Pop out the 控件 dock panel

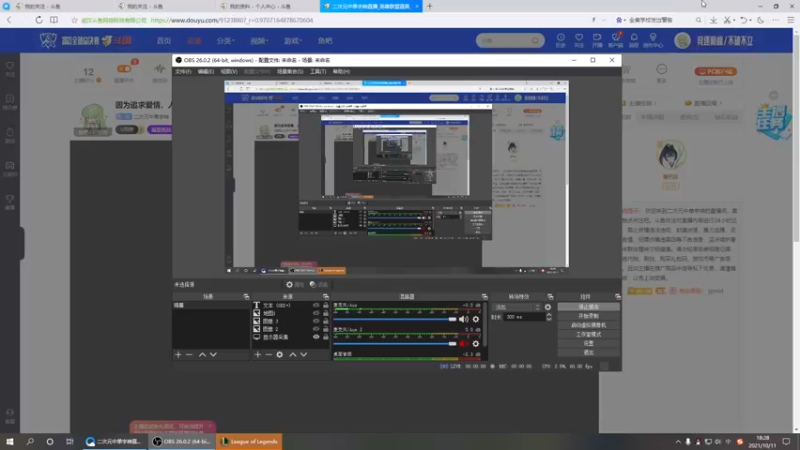[617, 296]
